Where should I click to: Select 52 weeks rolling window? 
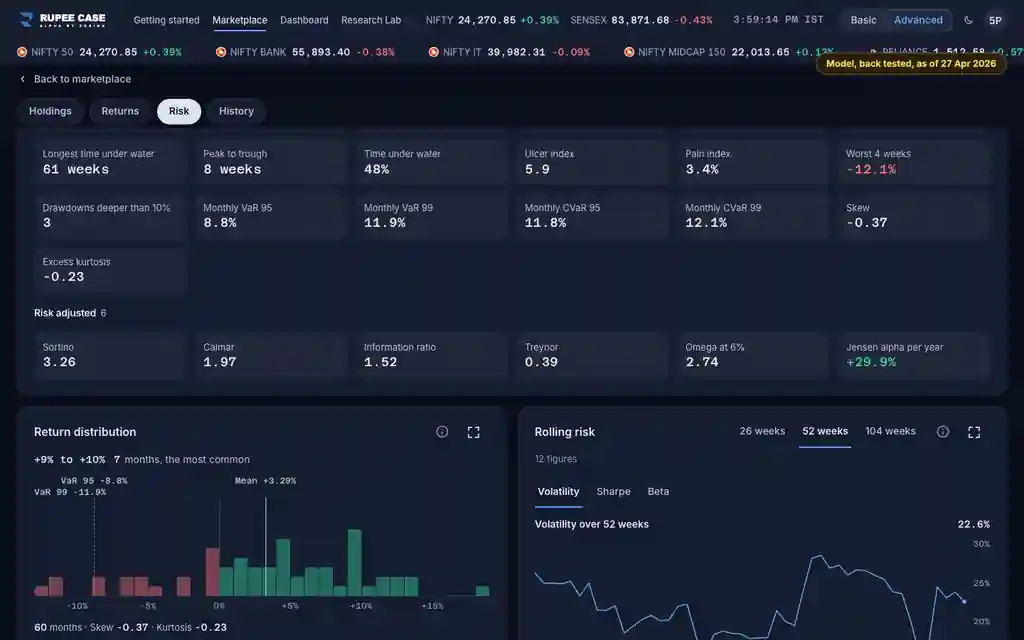825,431
